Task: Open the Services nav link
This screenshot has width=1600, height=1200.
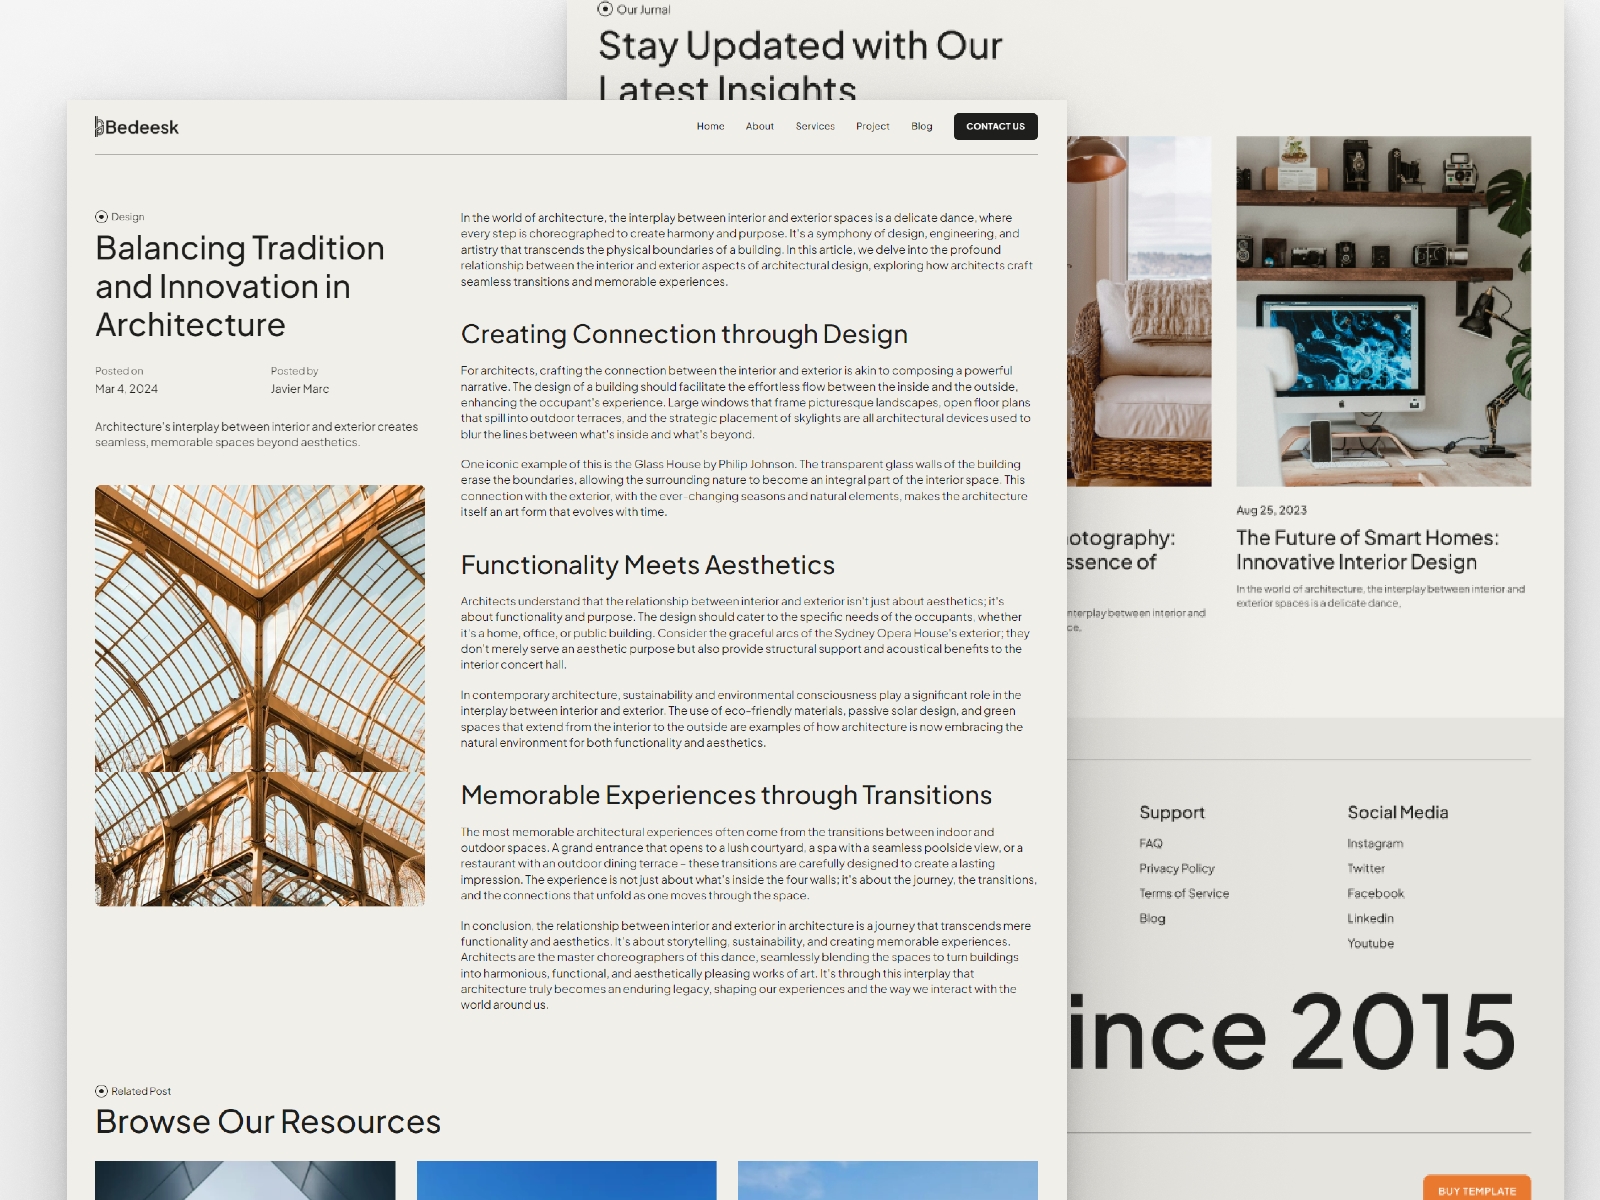Action: (815, 127)
